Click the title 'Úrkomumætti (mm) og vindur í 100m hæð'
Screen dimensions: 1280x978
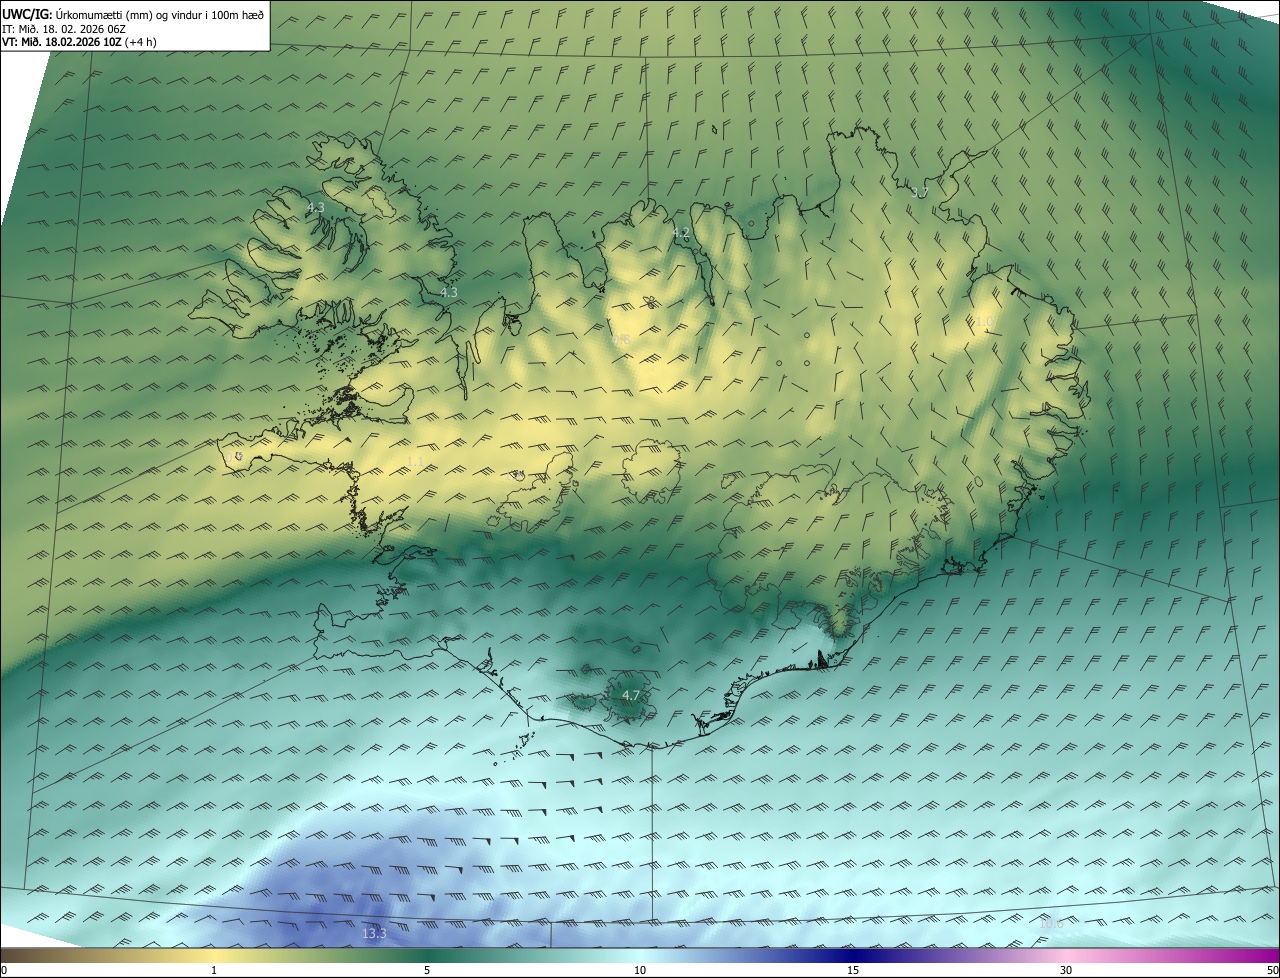(x=158, y=13)
